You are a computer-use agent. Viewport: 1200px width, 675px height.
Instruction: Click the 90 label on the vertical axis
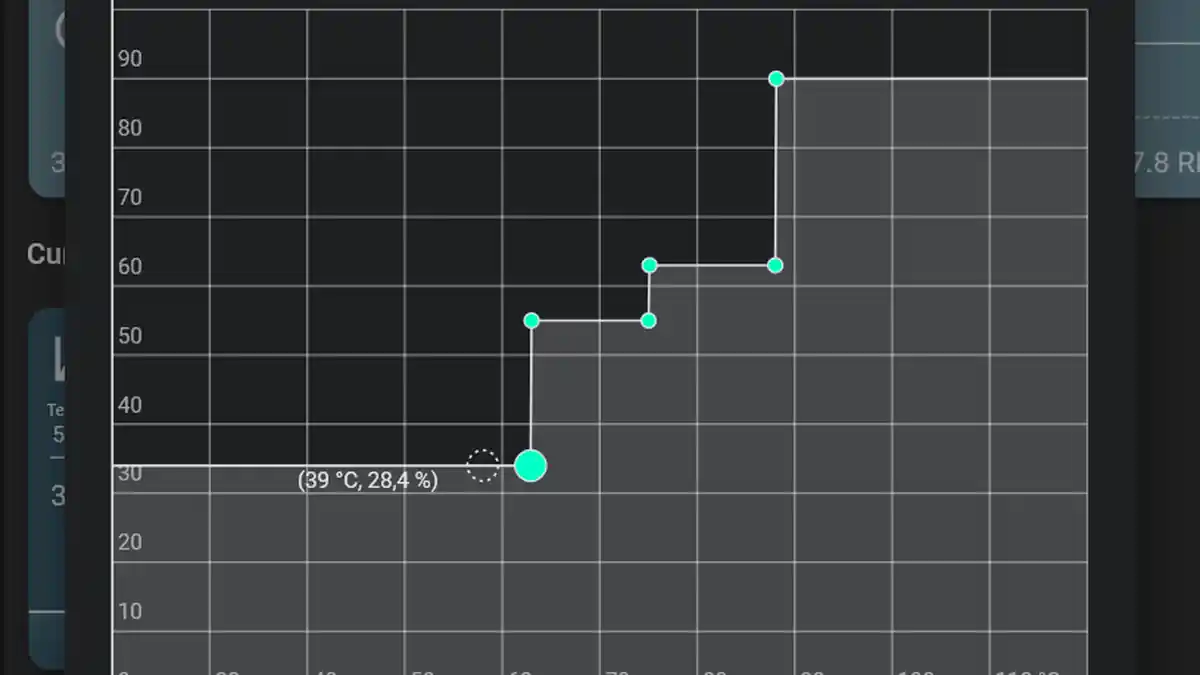point(130,59)
